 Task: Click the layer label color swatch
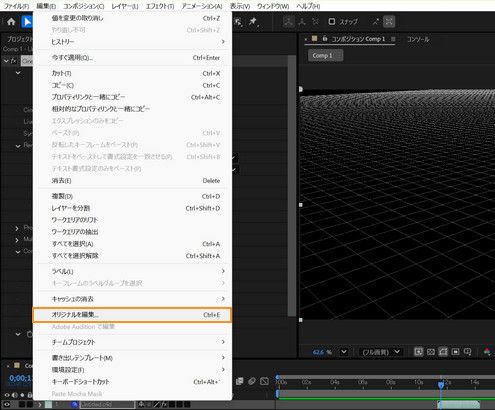[48, 404]
